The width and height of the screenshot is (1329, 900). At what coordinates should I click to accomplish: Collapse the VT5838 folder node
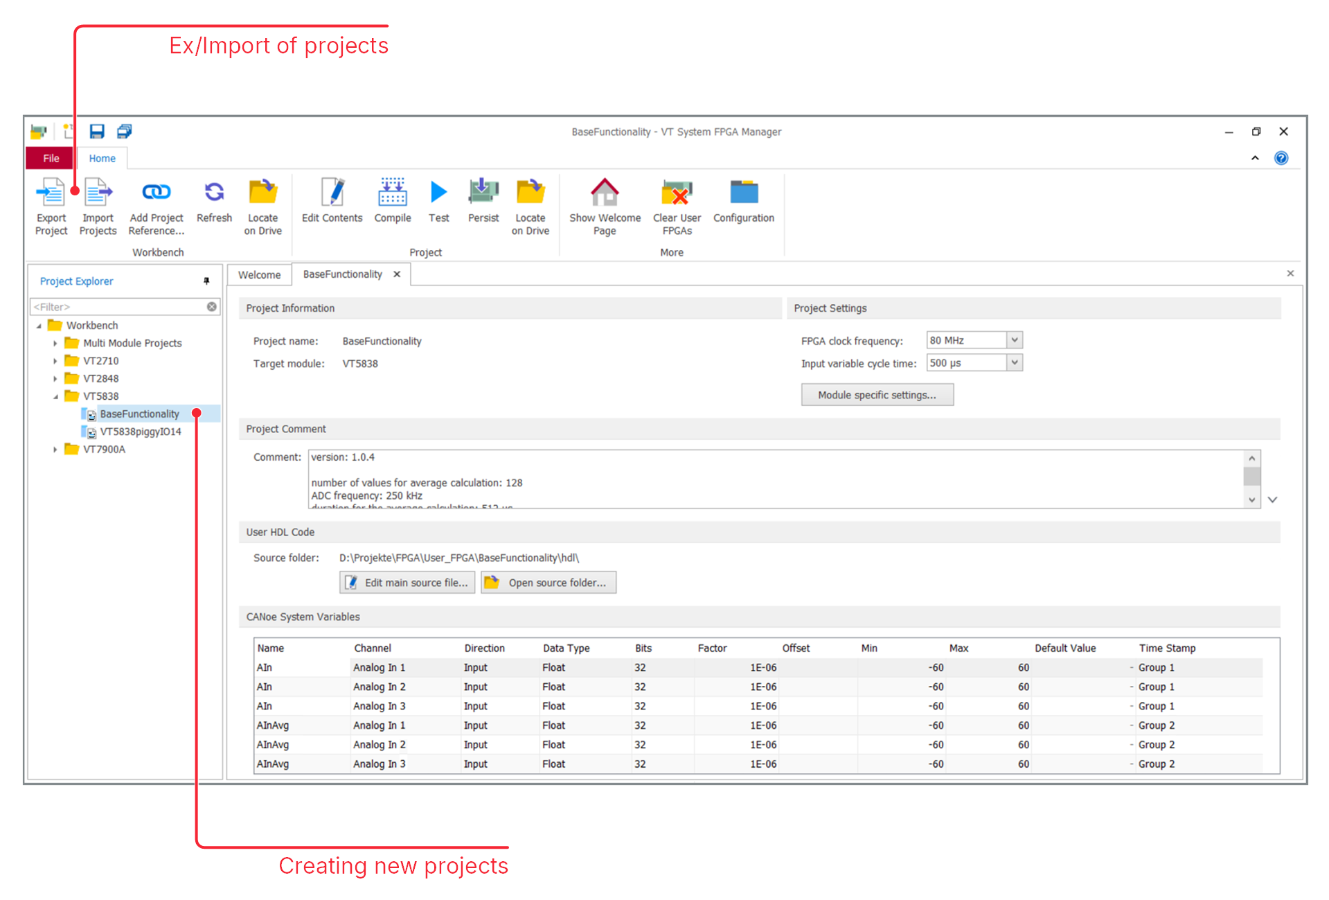55,397
